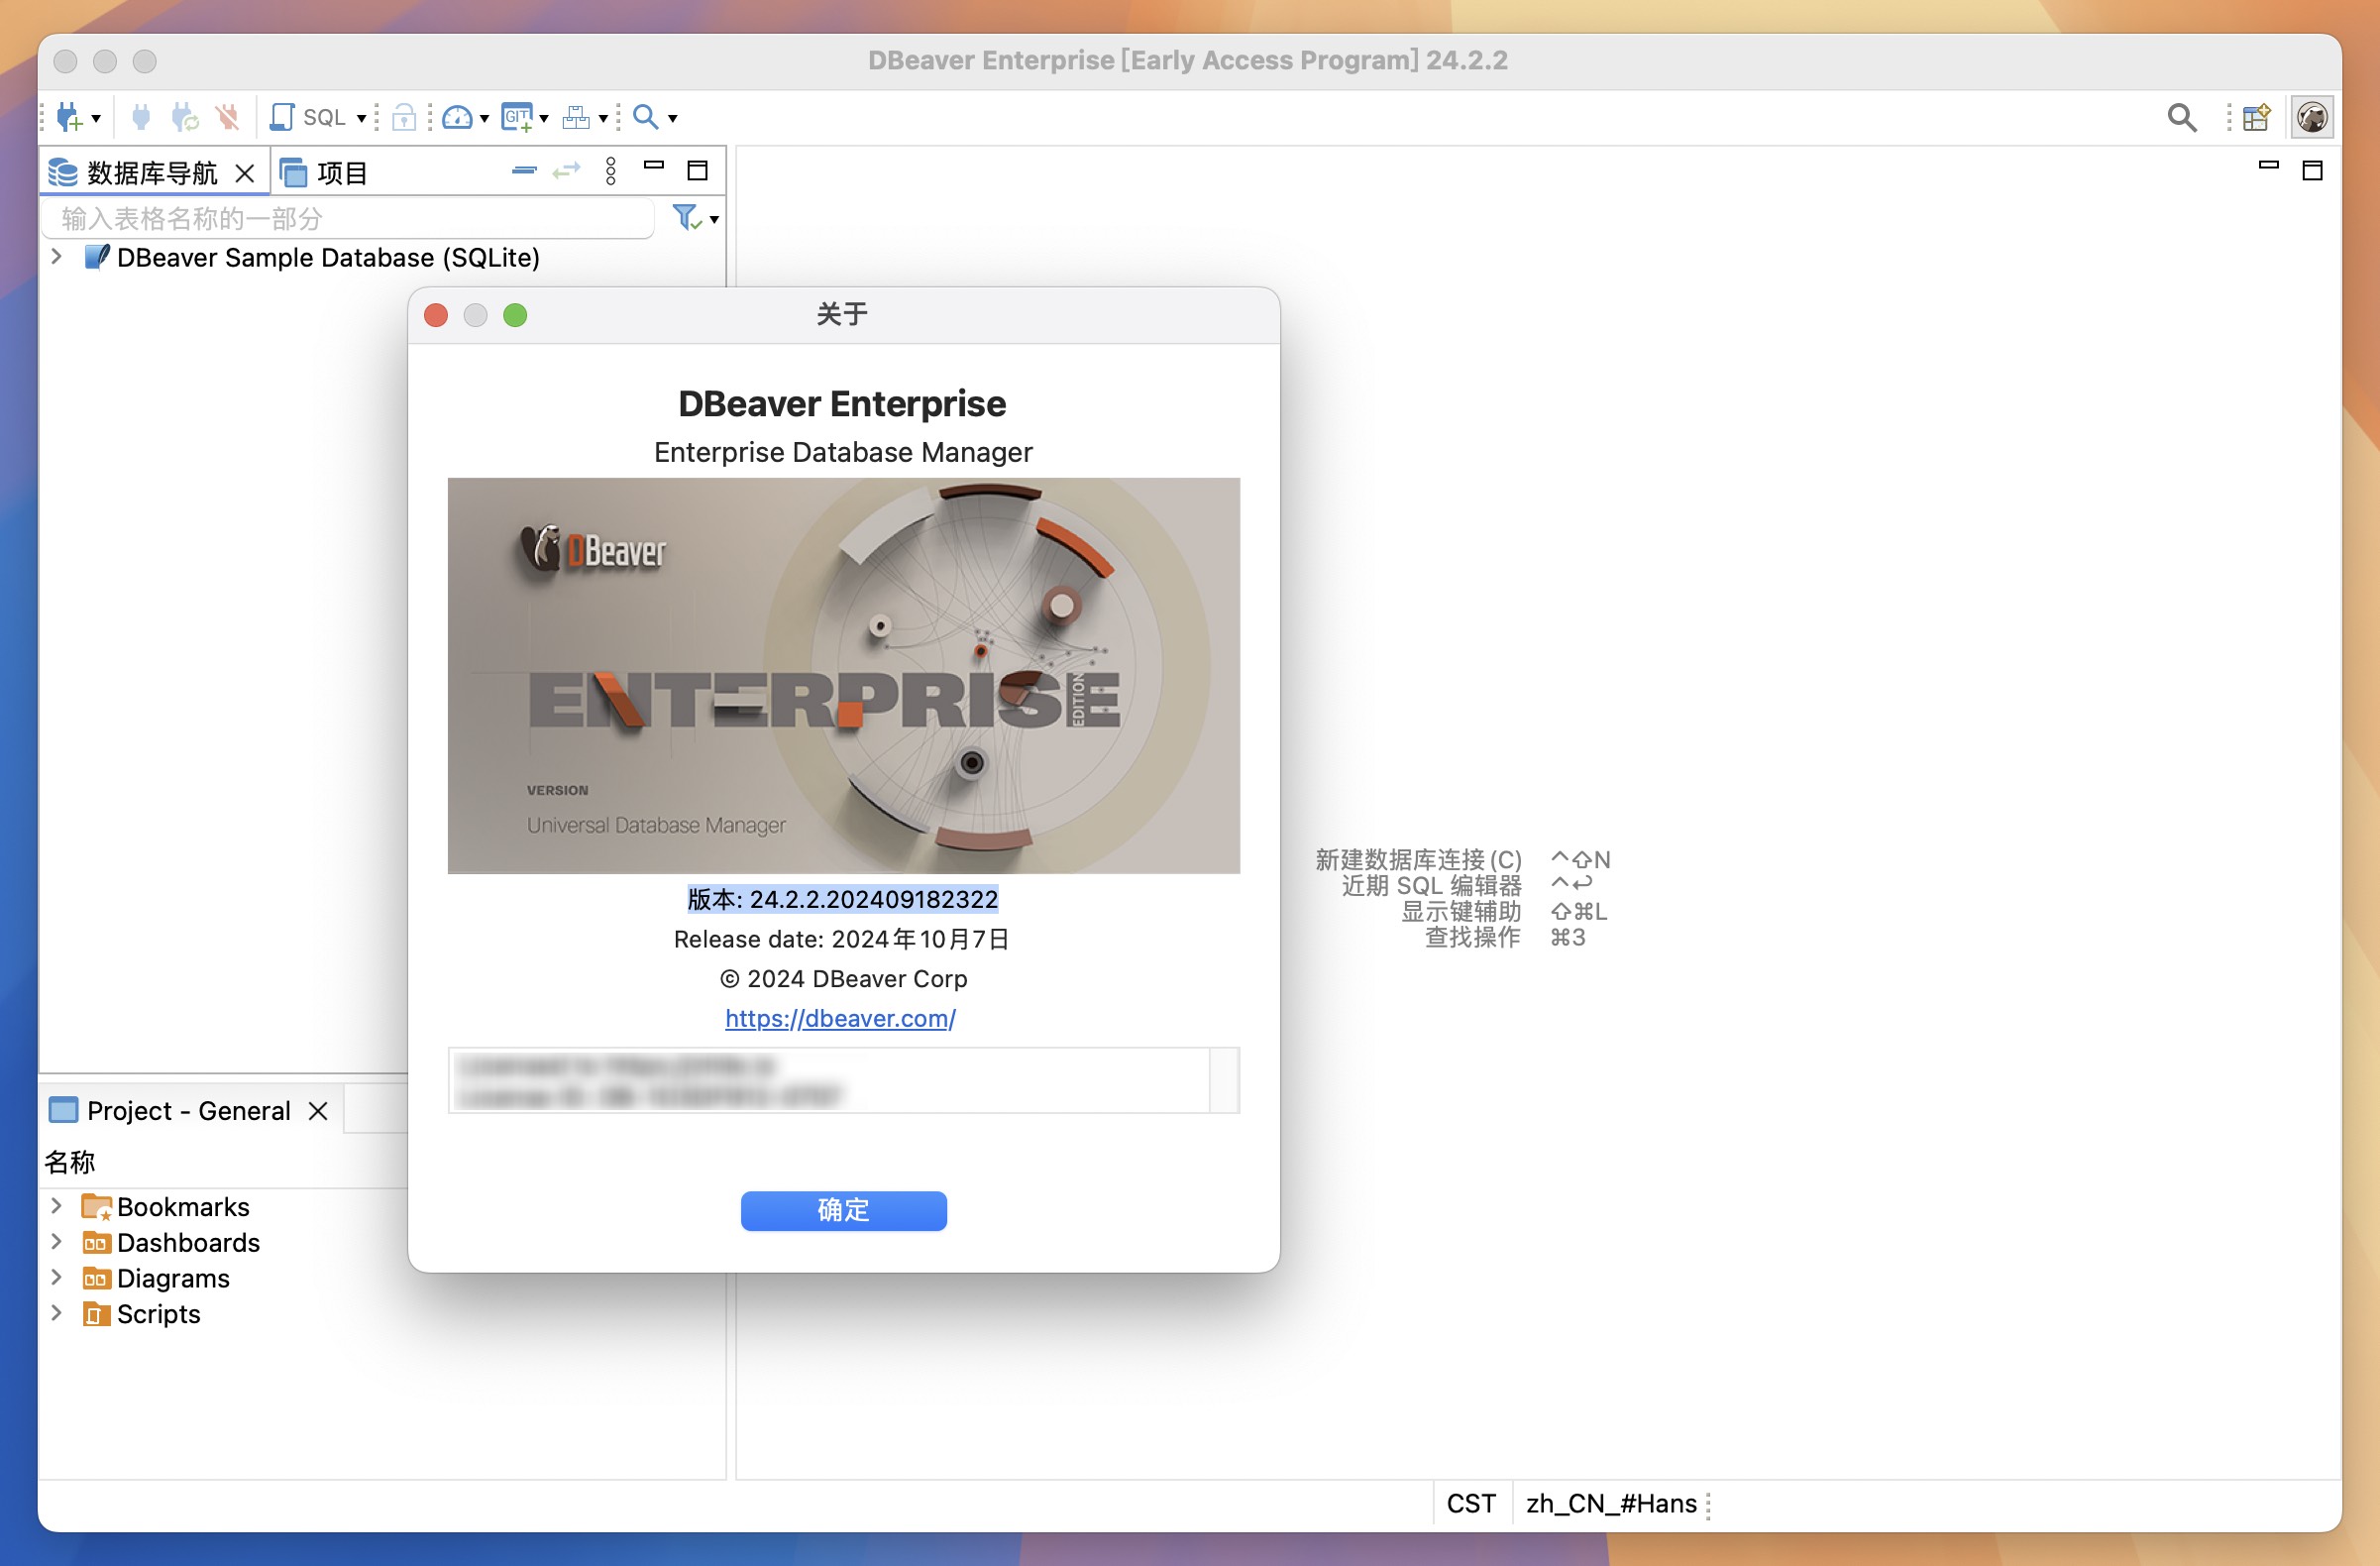
Task: Maximize the editor area panel
Action: click(x=2312, y=171)
